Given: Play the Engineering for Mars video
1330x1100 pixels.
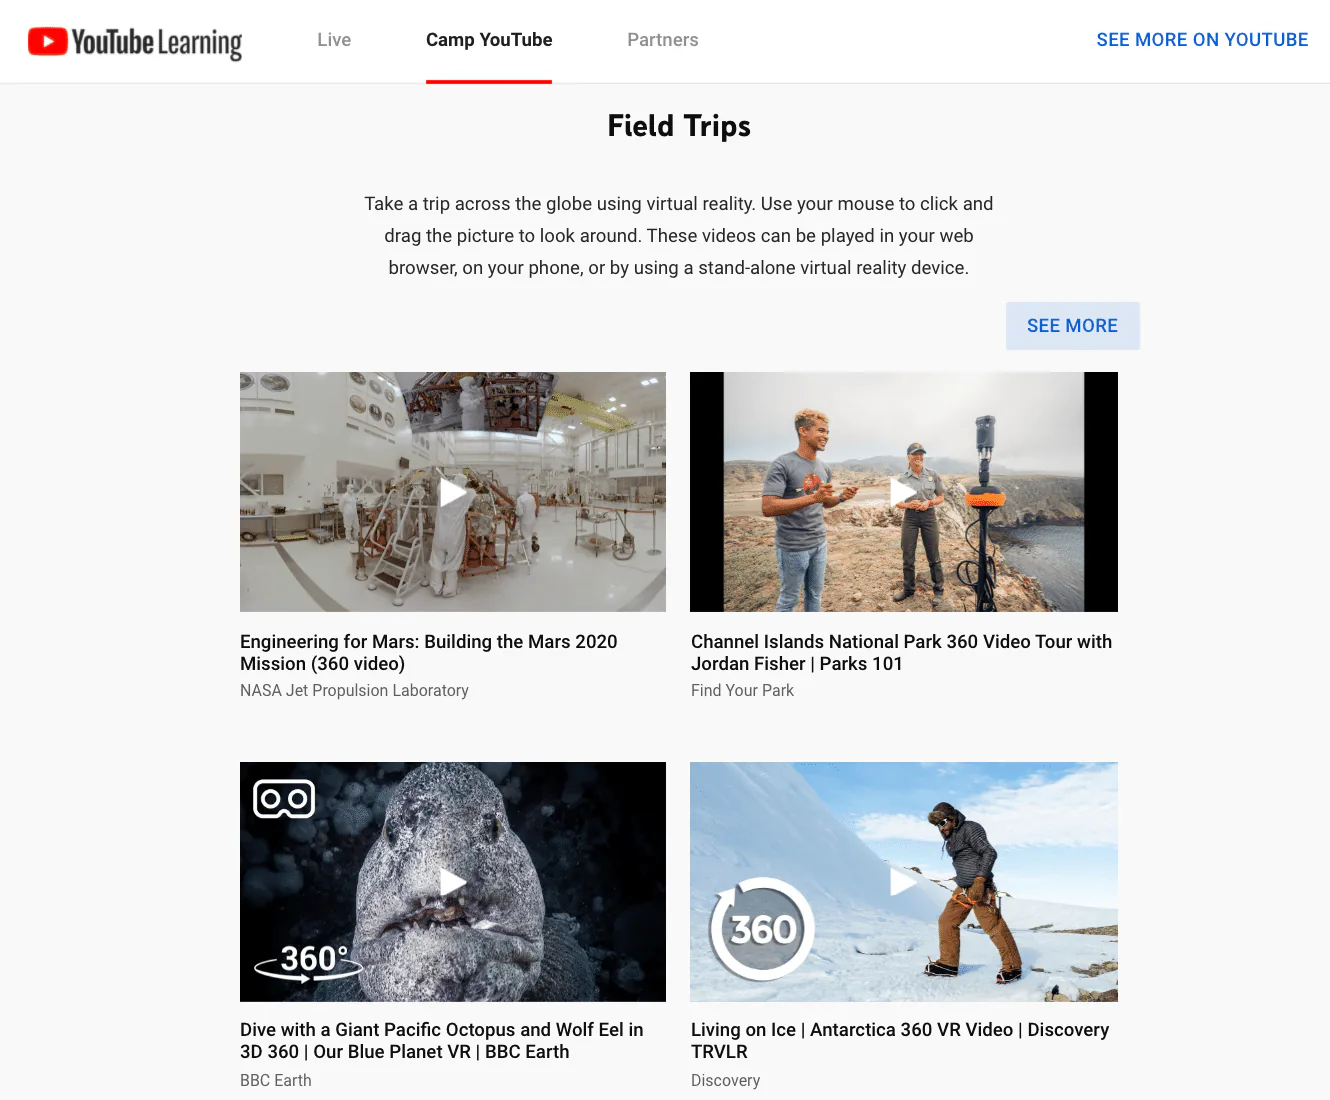Looking at the screenshot, I should pyautogui.click(x=453, y=492).
